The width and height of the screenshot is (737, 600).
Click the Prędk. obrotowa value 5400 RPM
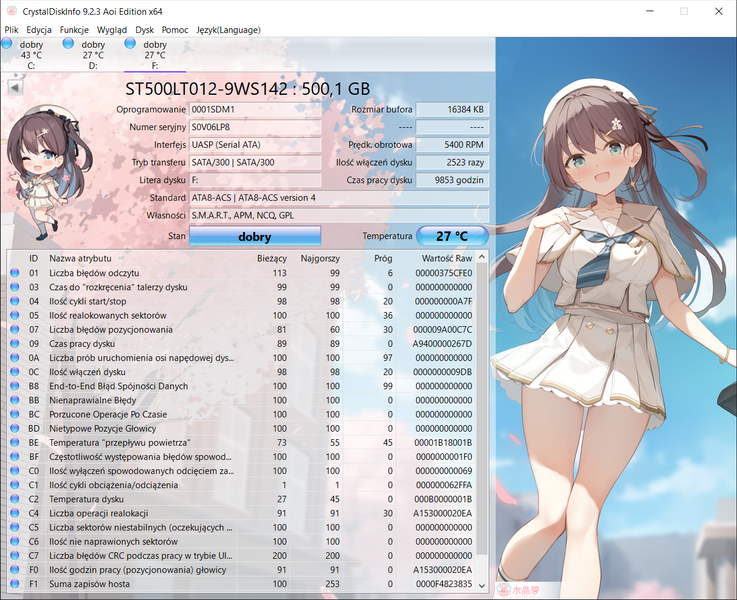tap(452, 145)
